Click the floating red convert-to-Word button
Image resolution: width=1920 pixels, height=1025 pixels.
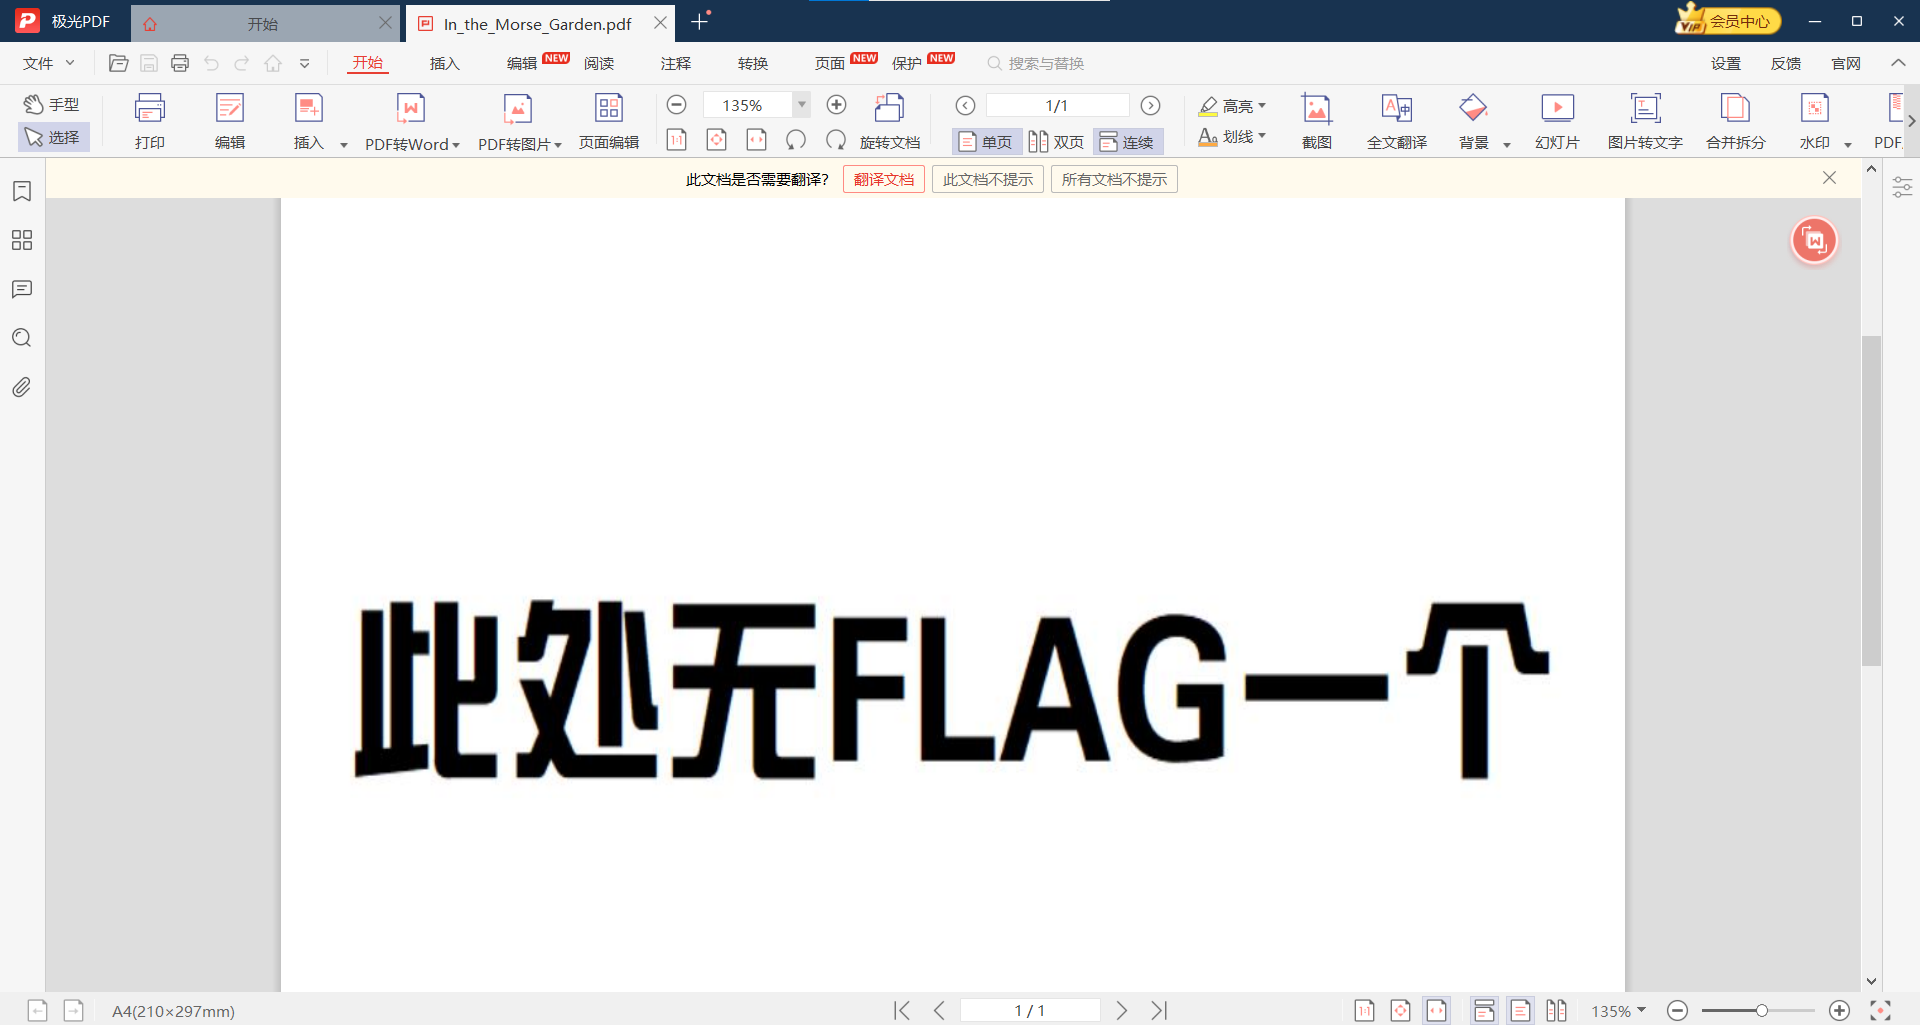1814,241
